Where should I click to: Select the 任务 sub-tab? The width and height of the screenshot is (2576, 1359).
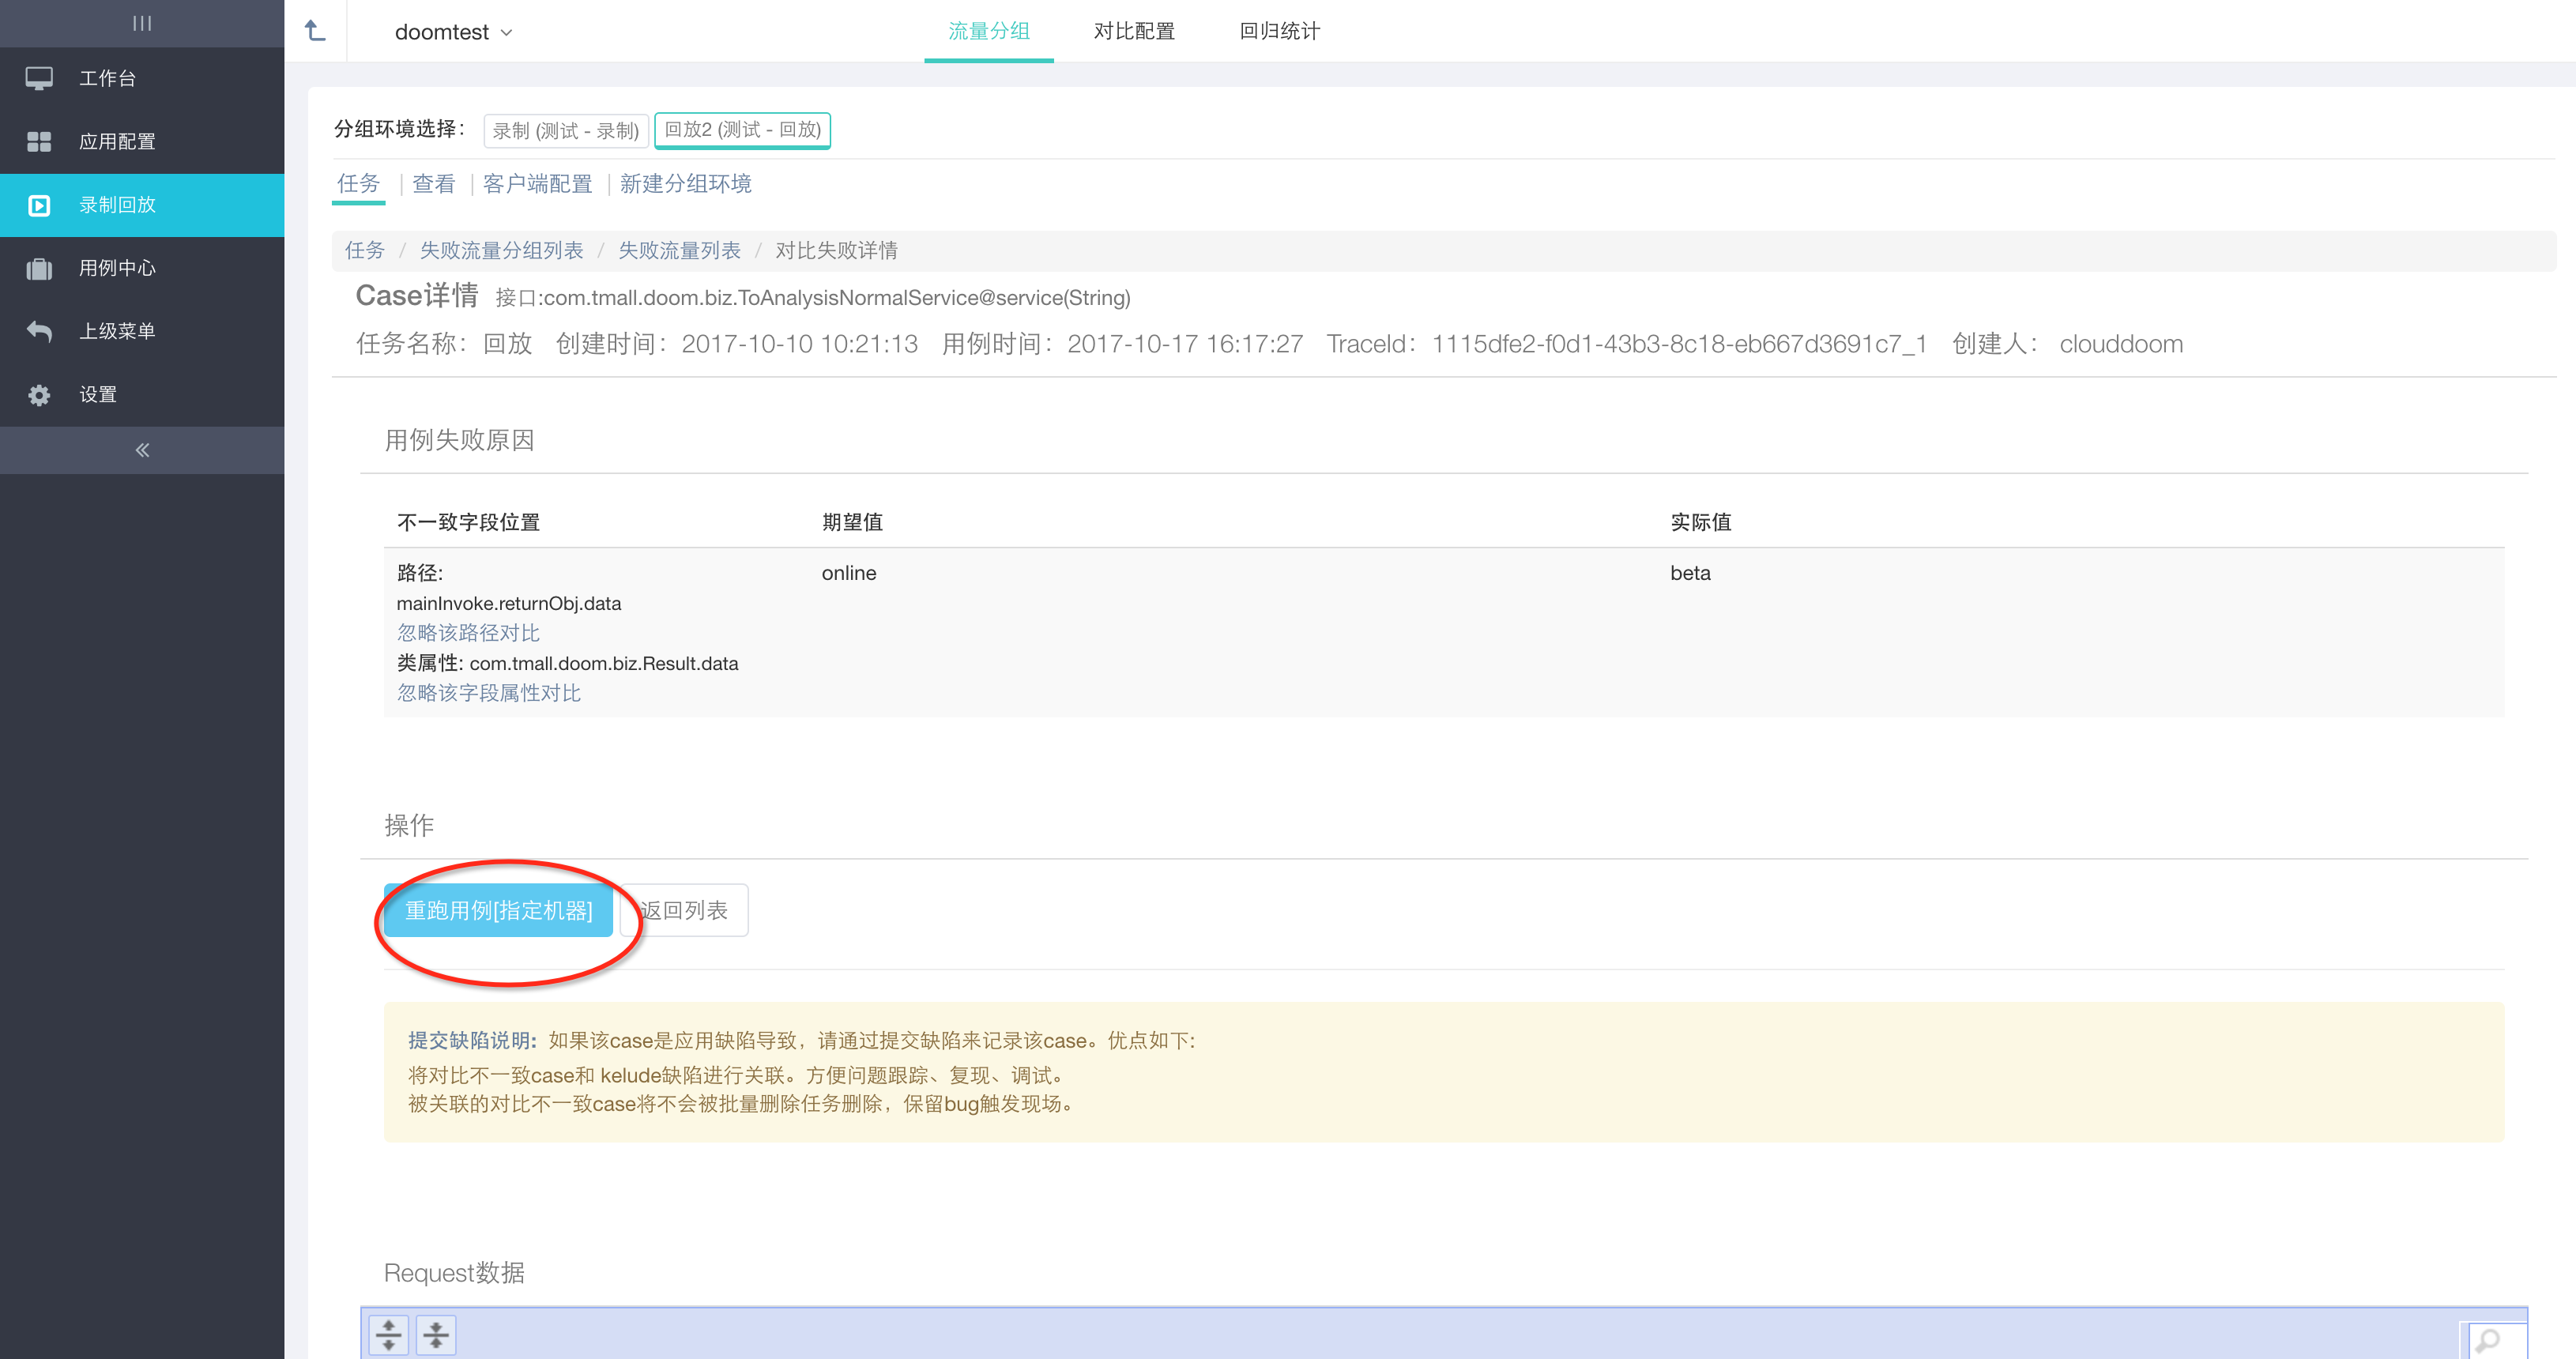(x=358, y=184)
